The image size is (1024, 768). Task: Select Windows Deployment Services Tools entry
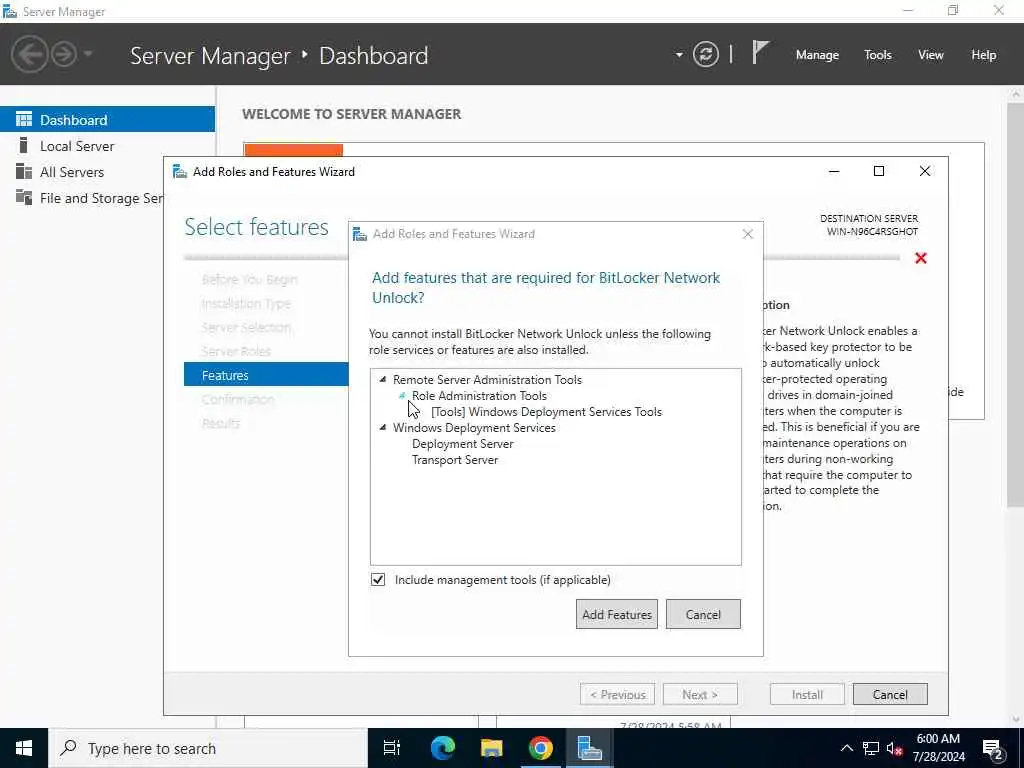click(x=546, y=411)
